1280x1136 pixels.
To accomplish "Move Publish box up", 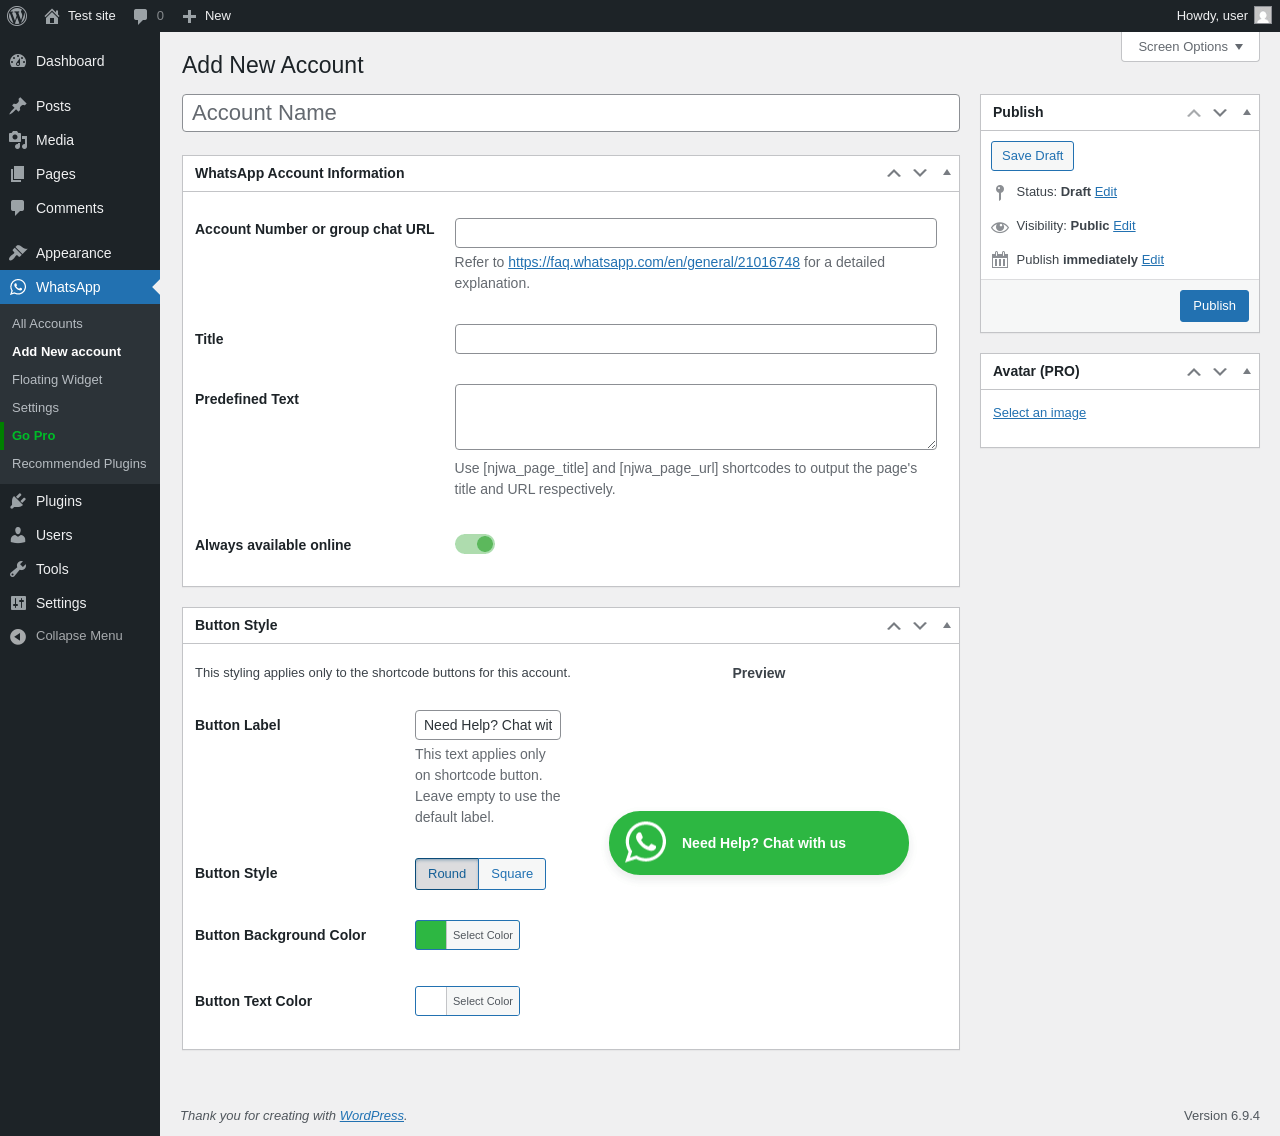I will pos(1194,112).
